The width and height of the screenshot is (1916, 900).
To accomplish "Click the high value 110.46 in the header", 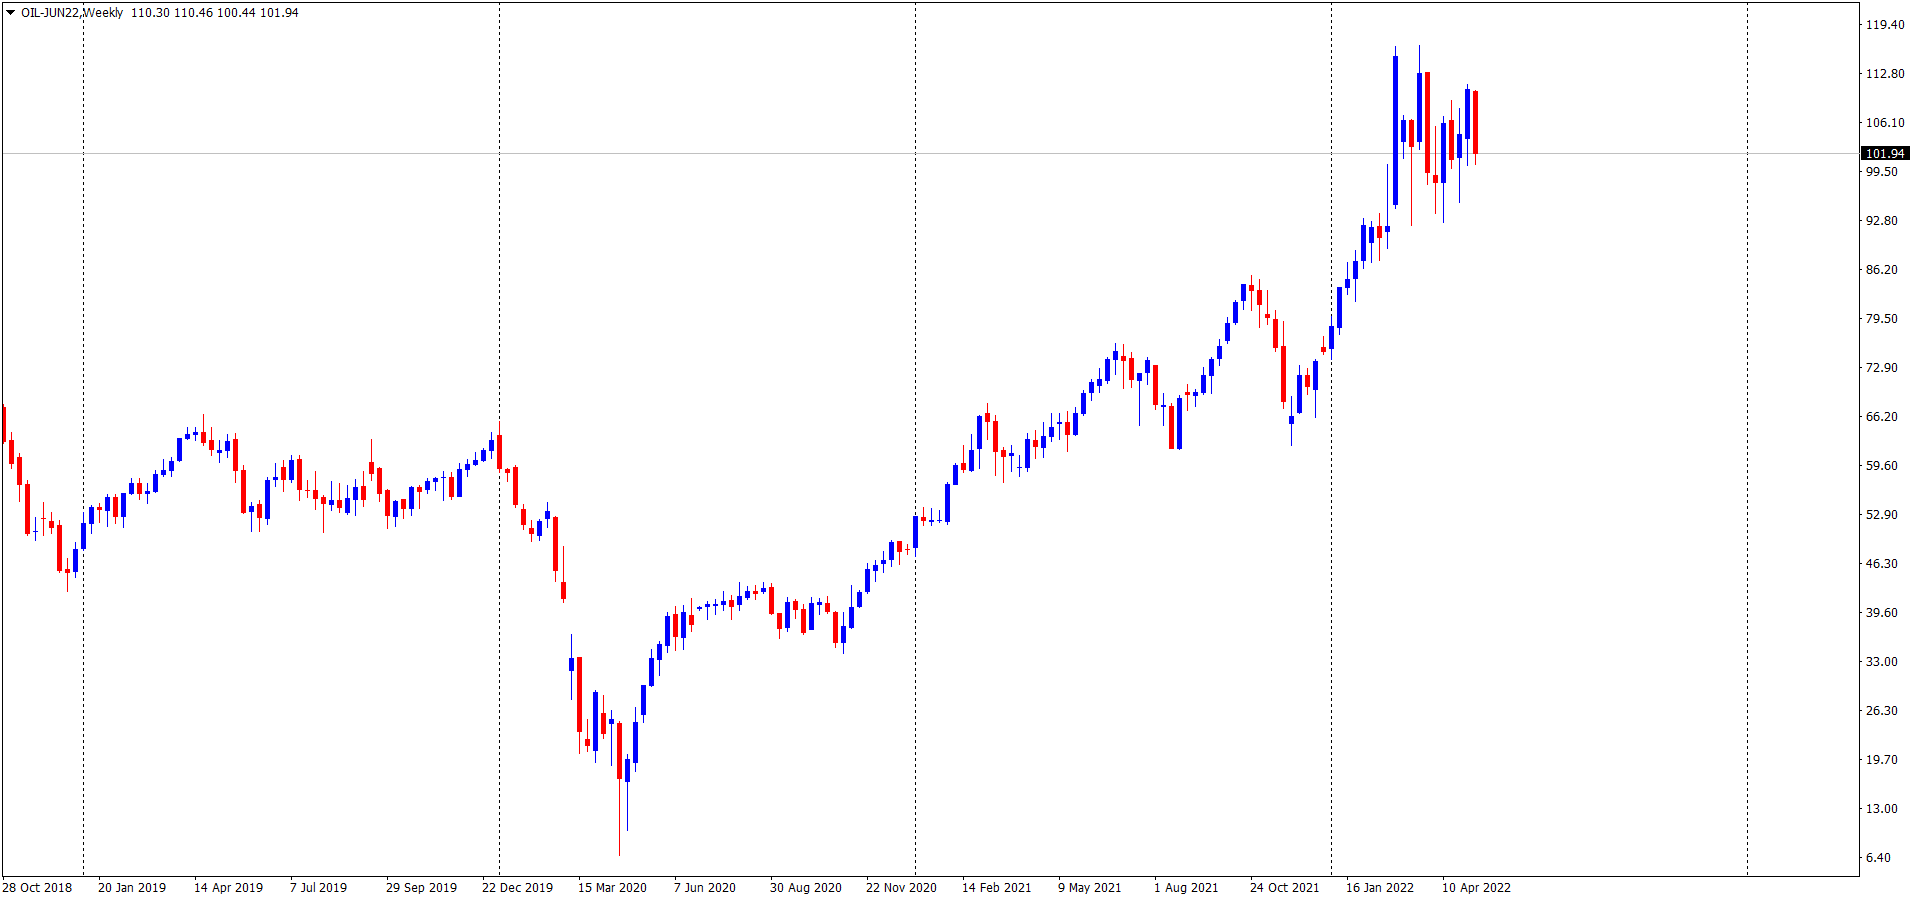I will 193,13.
